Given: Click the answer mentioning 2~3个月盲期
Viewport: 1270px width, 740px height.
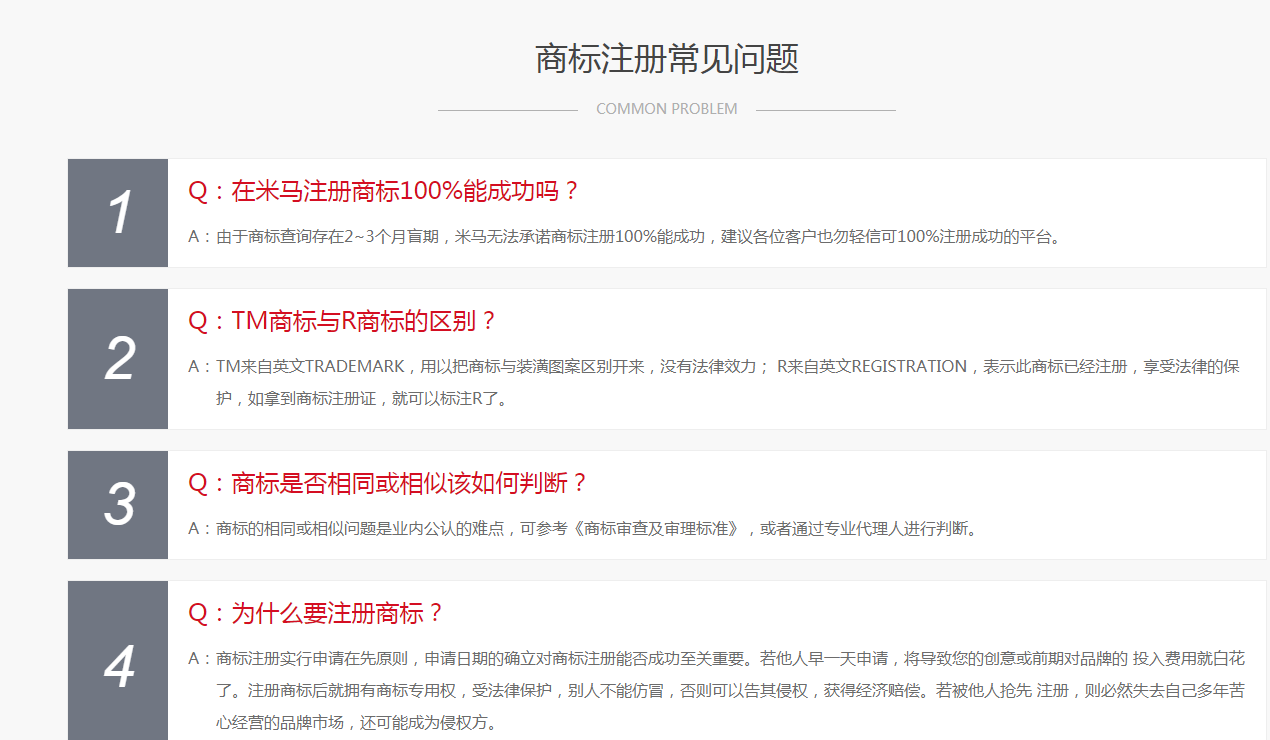Looking at the screenshot, I should pos(625,237).
